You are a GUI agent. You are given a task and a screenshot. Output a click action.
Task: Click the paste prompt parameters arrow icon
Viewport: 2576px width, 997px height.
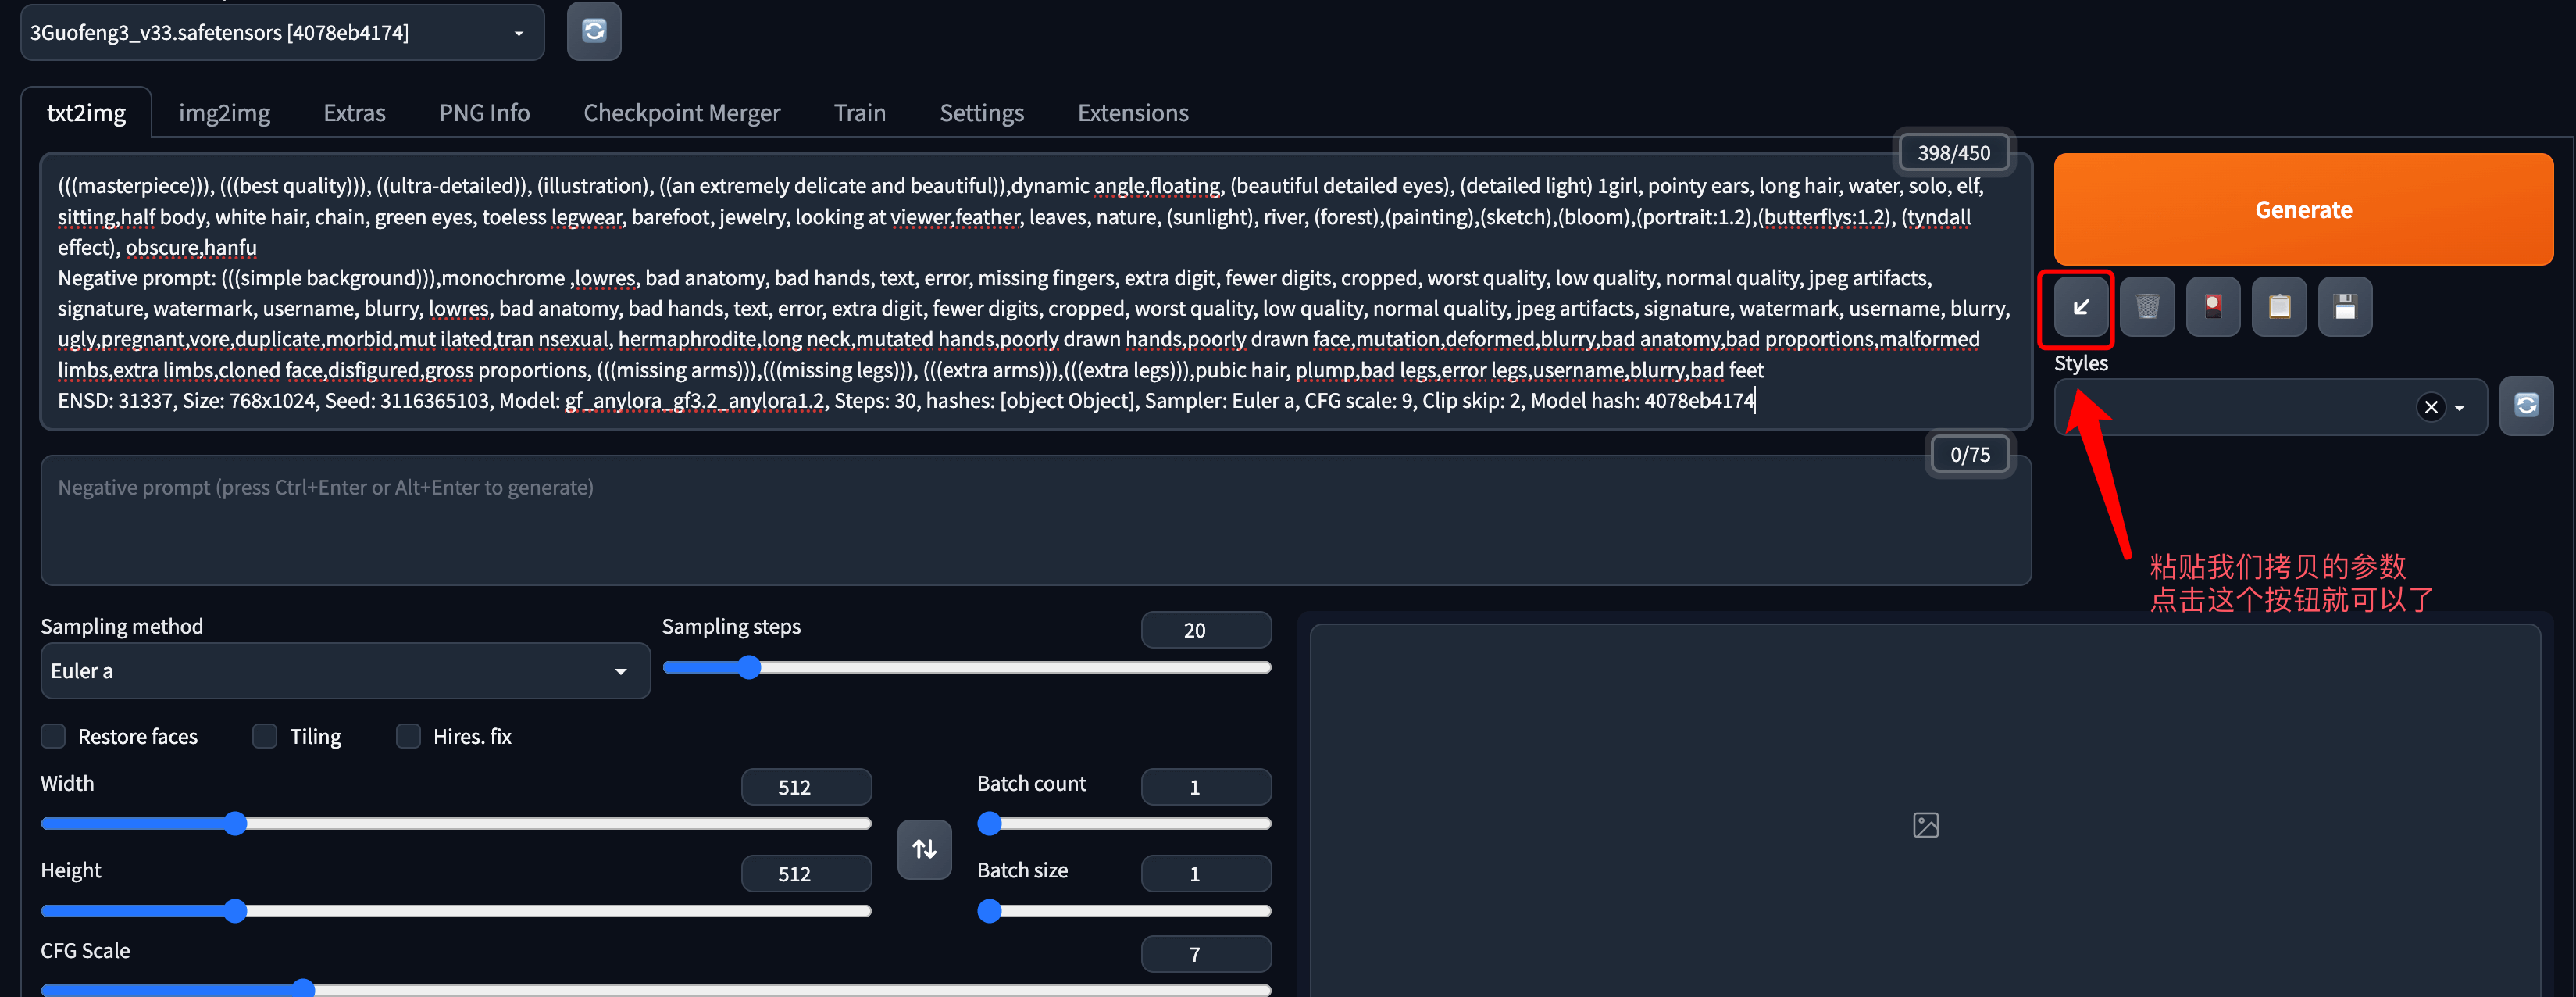[2080, 307]
